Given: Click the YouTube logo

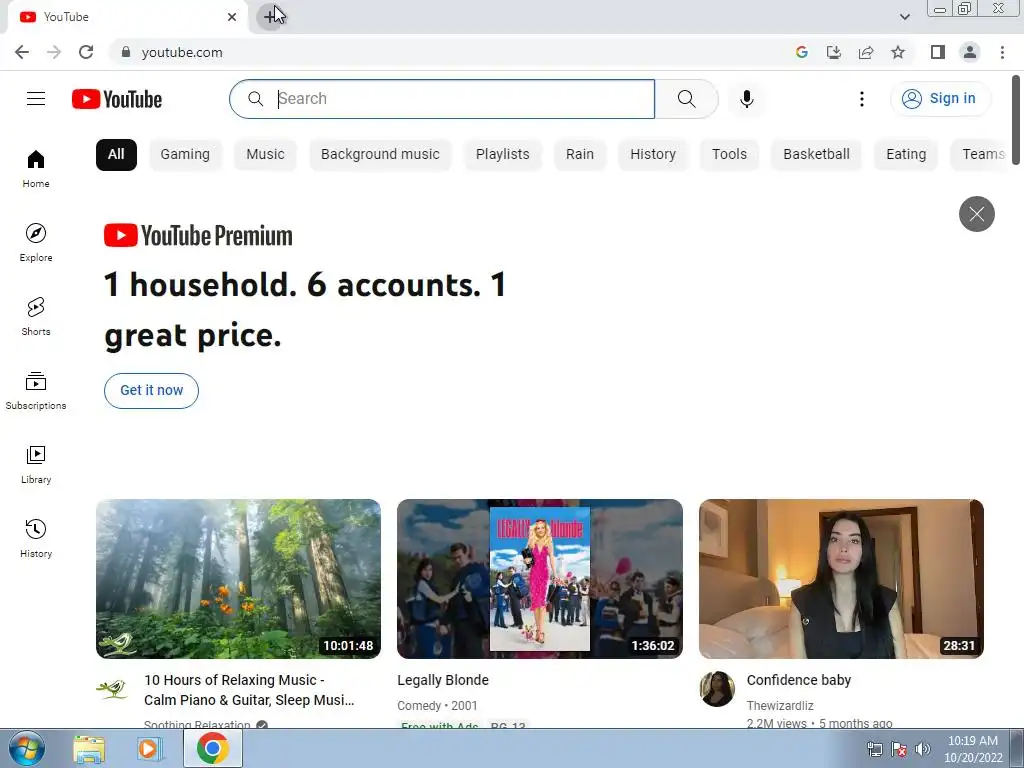Looking at the screenshot, I should pos(117,99).
